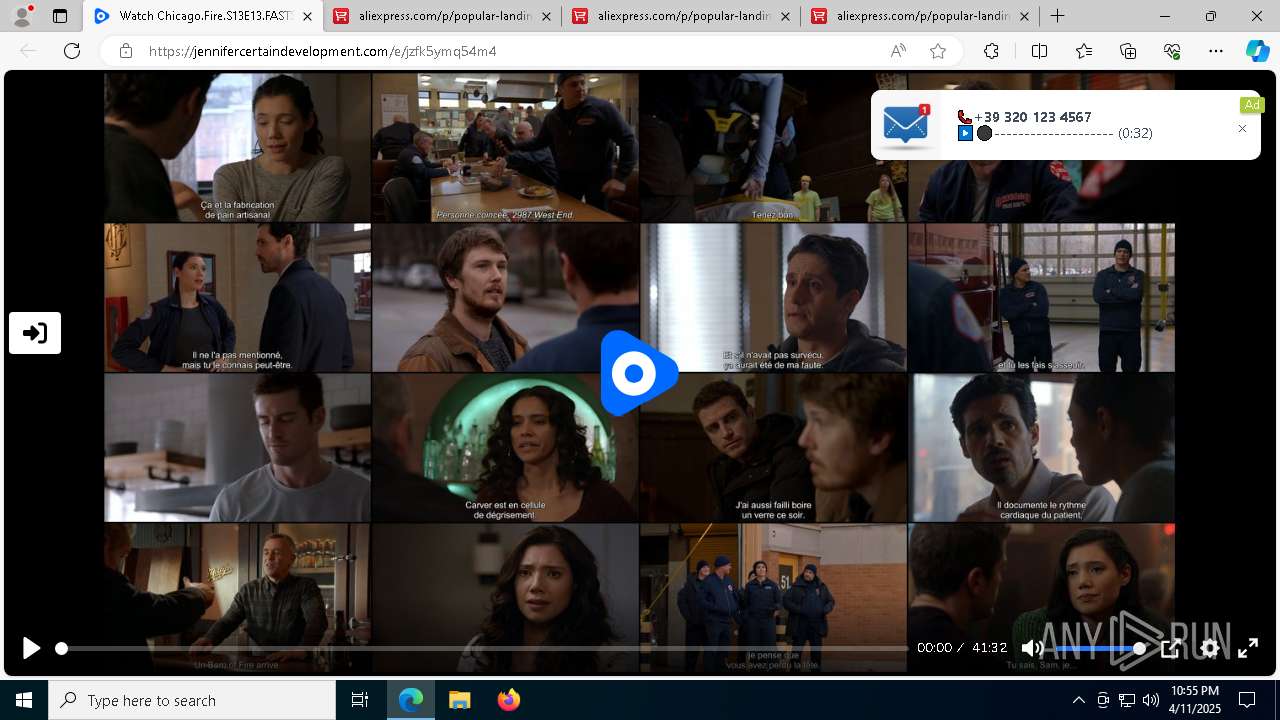This screenshot has height=720, width=1280.
Task: Open tab actions menu icon
Action: [x=60, y=16]
